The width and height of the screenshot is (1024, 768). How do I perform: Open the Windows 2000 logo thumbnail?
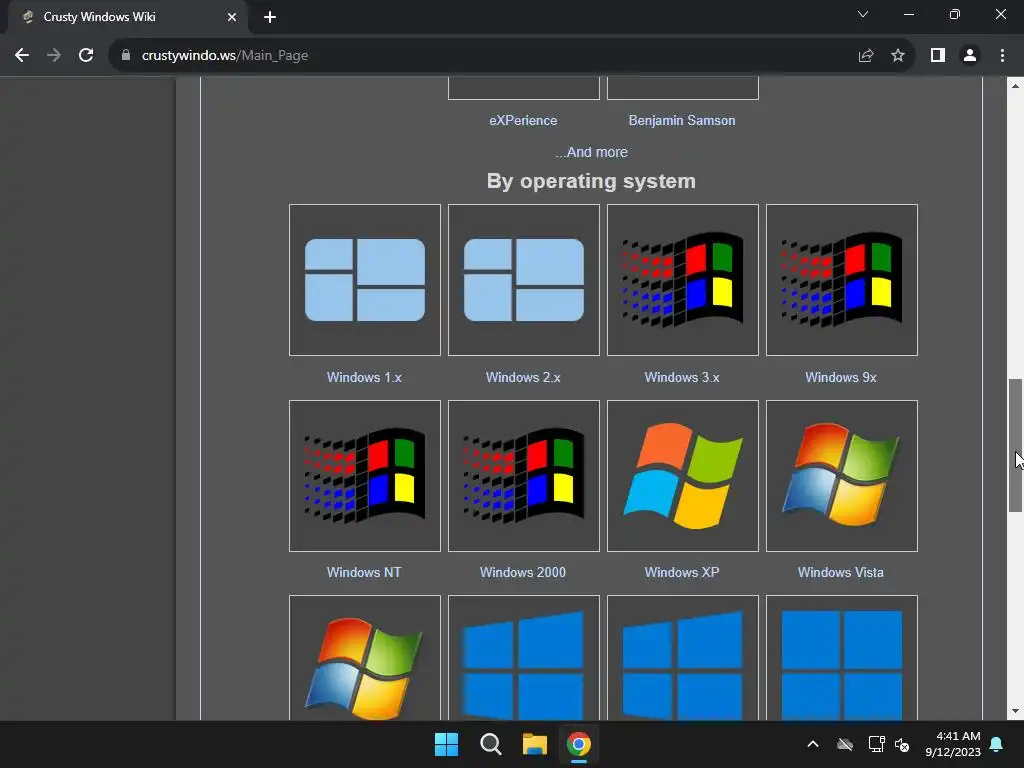(x=524, y=476)
